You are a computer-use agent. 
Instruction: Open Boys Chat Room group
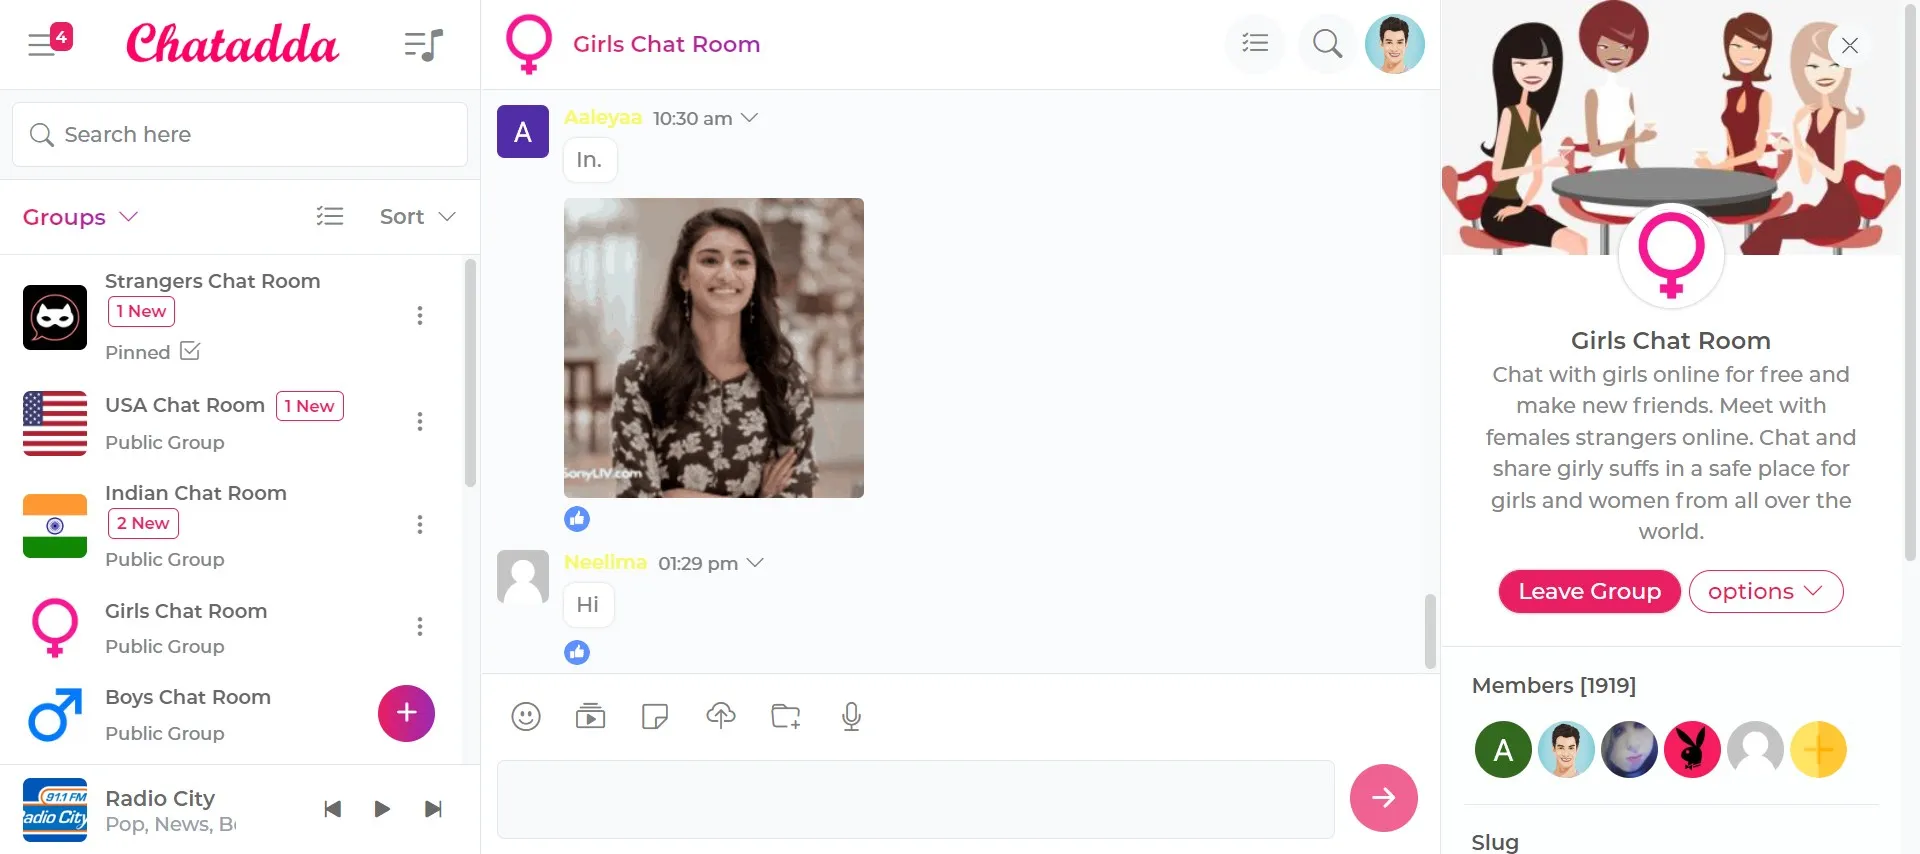(188, 697)
